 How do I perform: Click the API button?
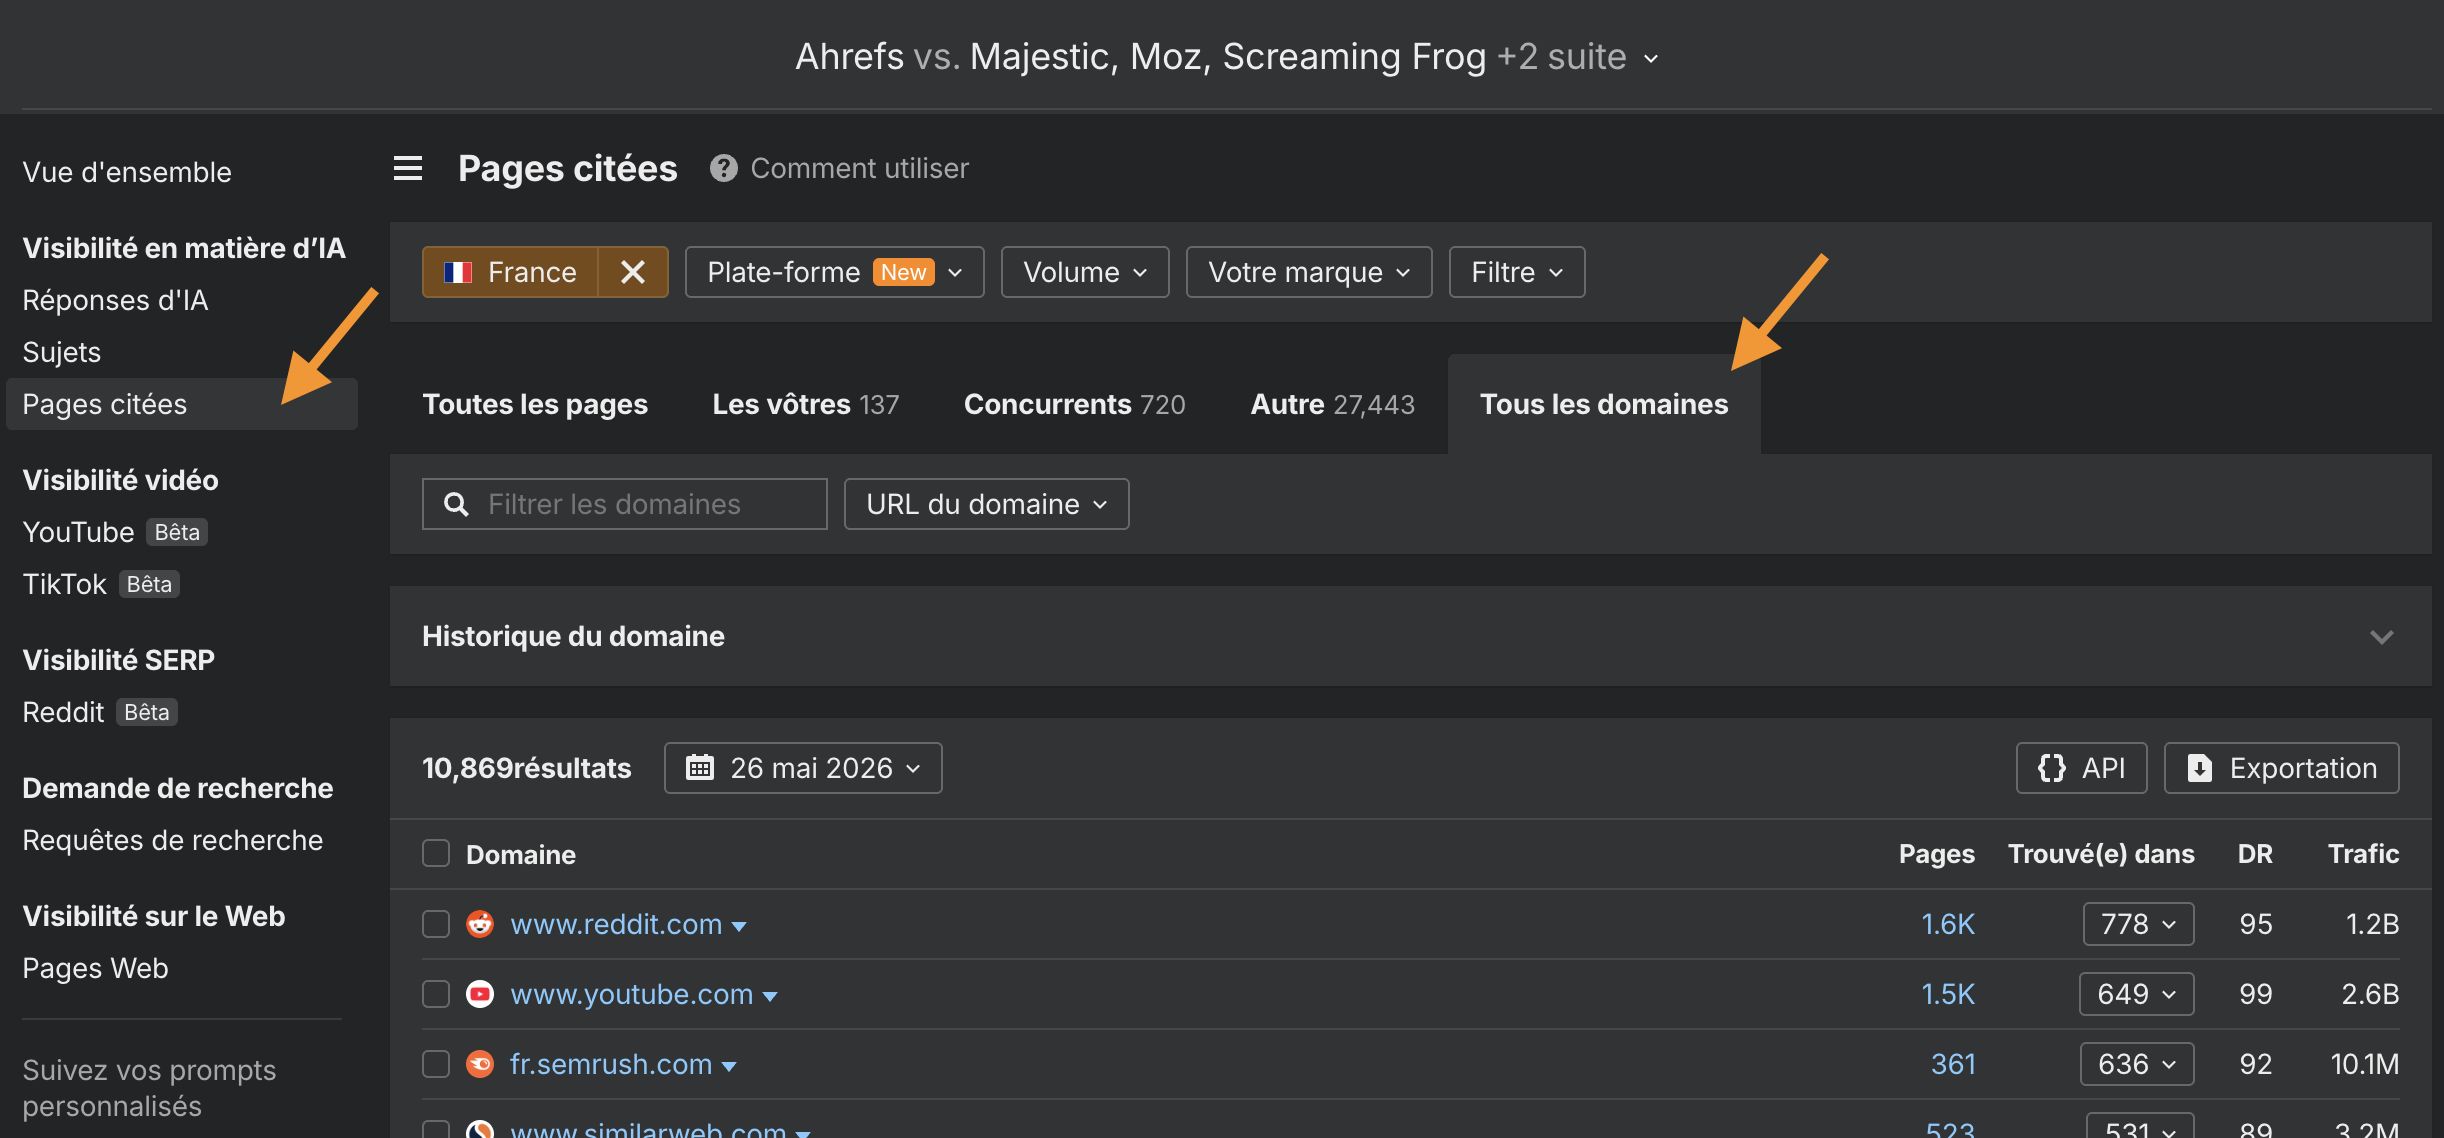[x=2081, y=768]
